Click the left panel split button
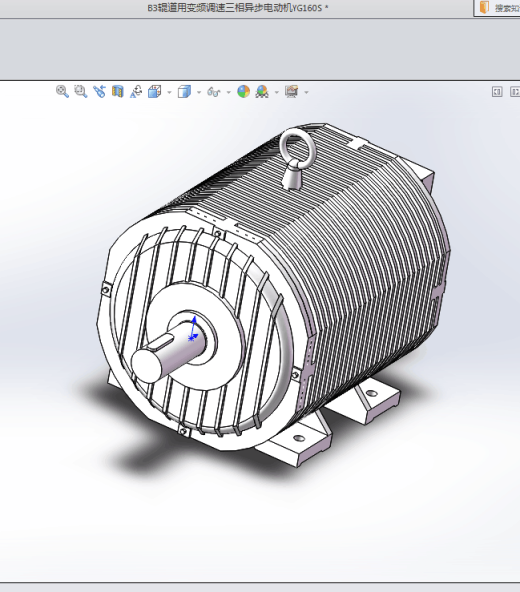The width and height of the screenshot is (520, 592). tap(497, 91)
